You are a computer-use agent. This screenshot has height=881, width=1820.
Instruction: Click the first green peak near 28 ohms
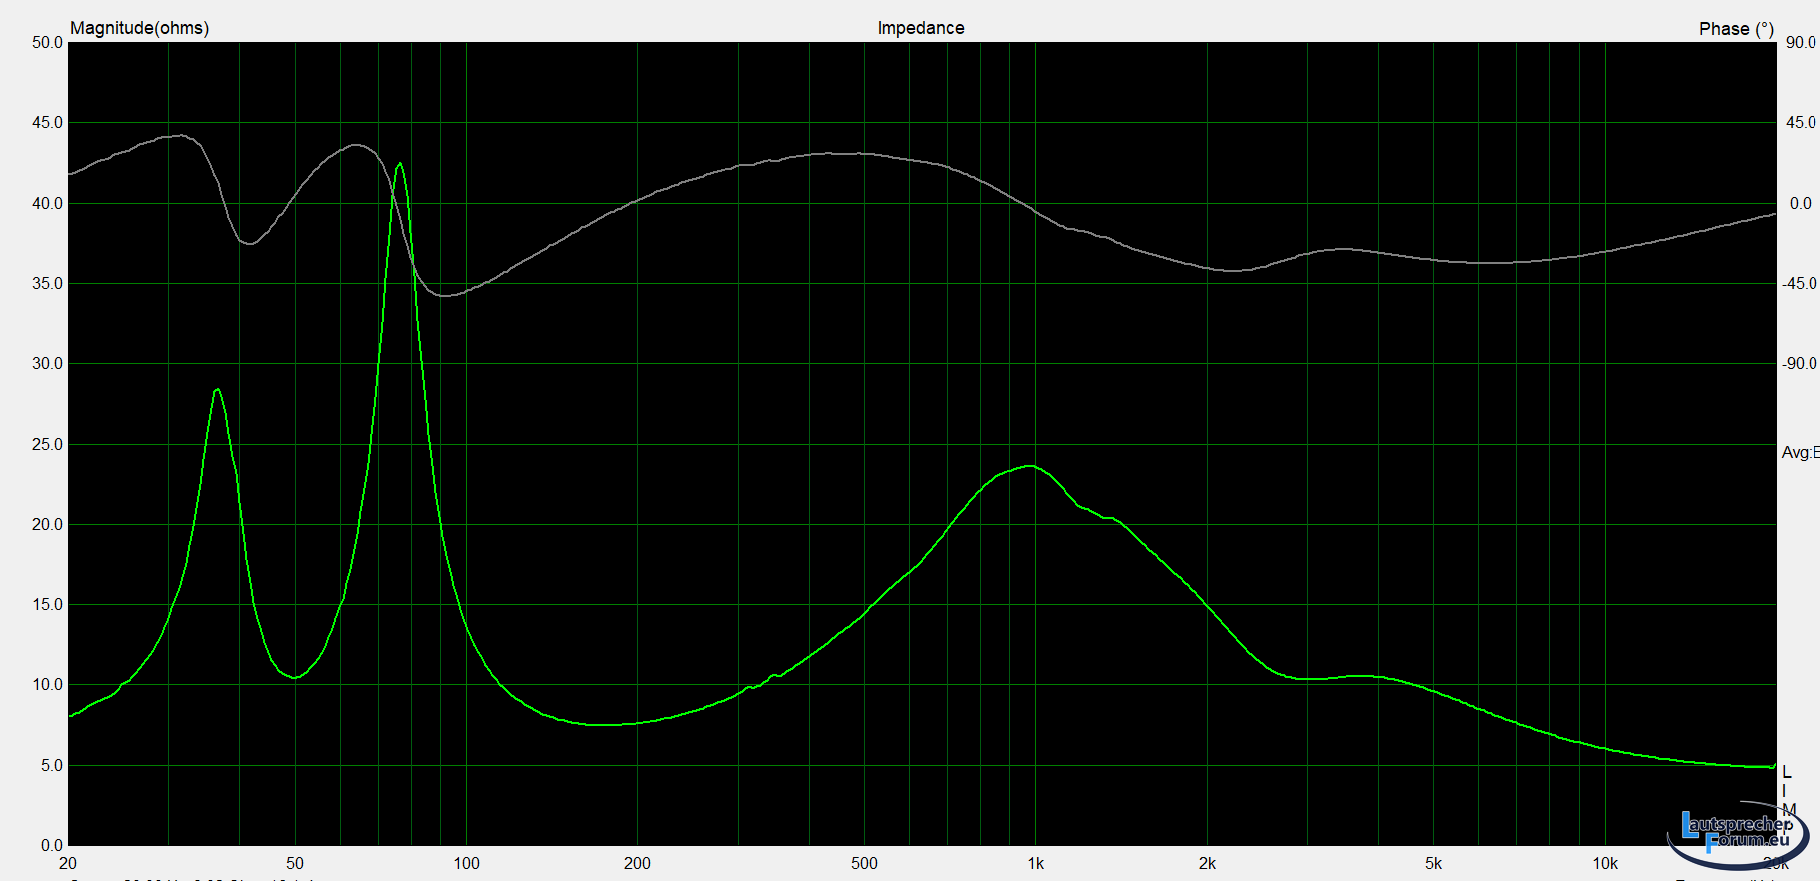click(x=217, y=390)
